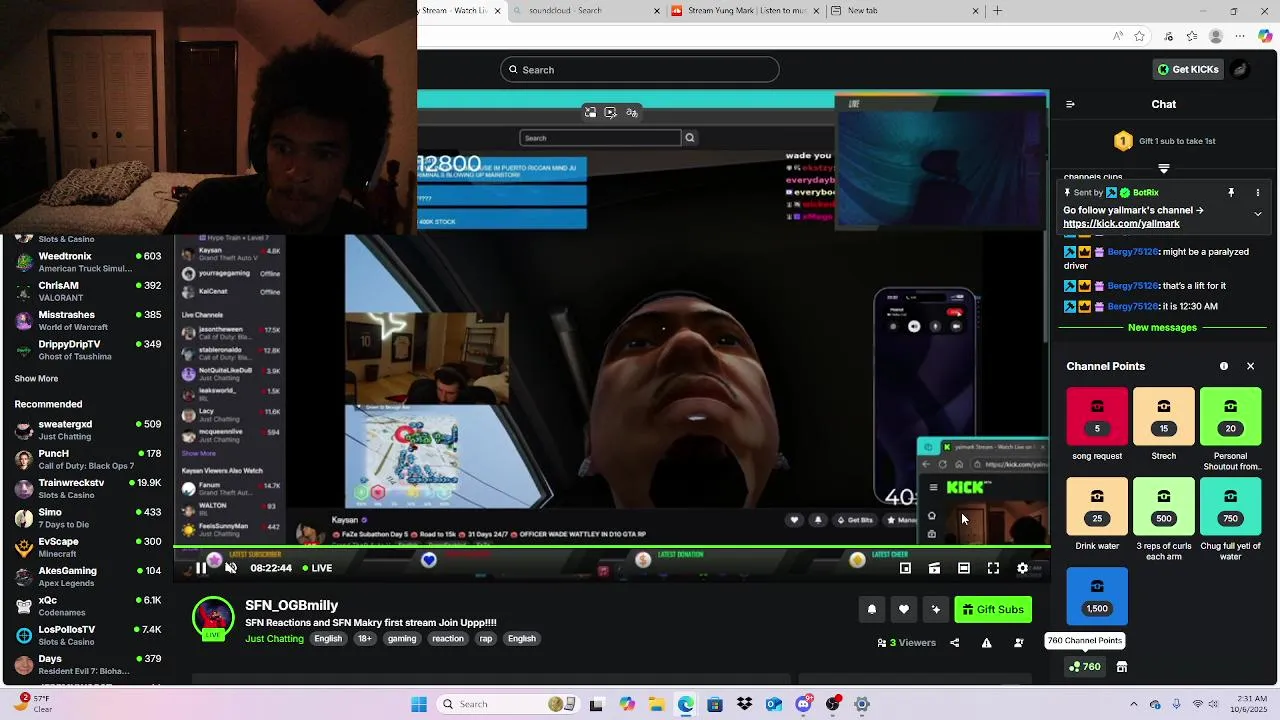Redeem the Strech reward

pos(1164,416)
